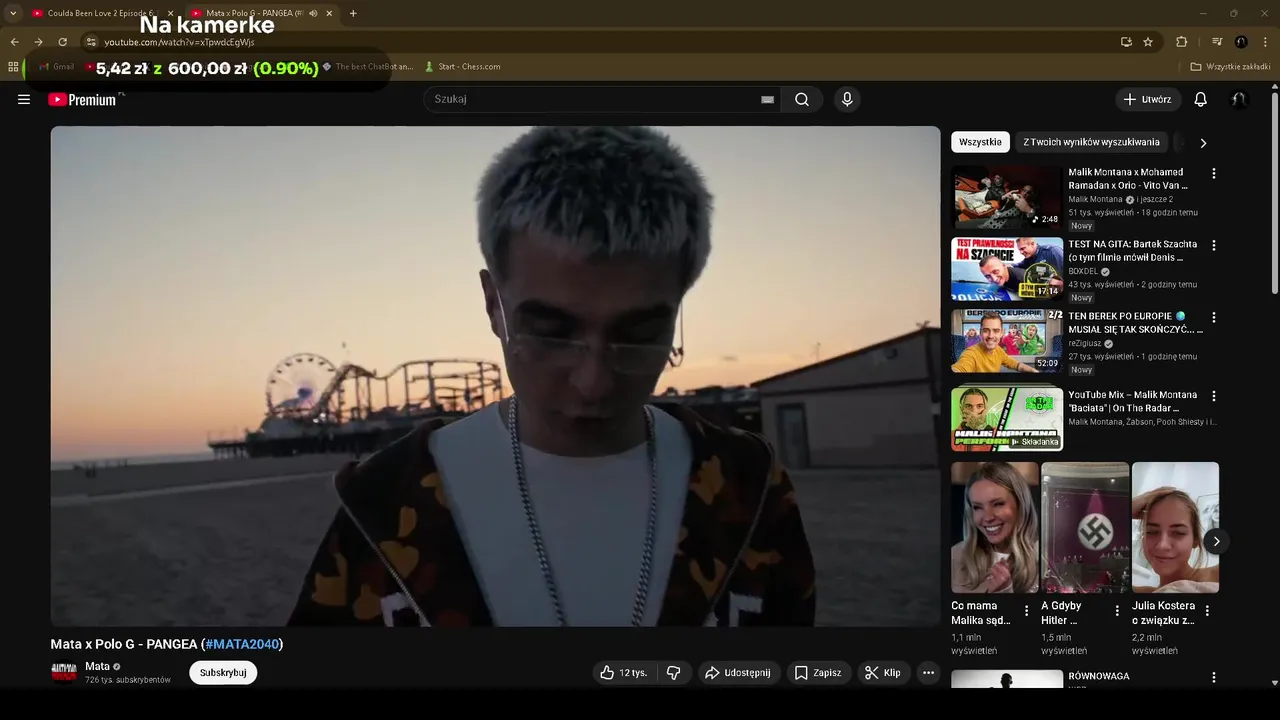Click install app icon in address bar

1126,42
